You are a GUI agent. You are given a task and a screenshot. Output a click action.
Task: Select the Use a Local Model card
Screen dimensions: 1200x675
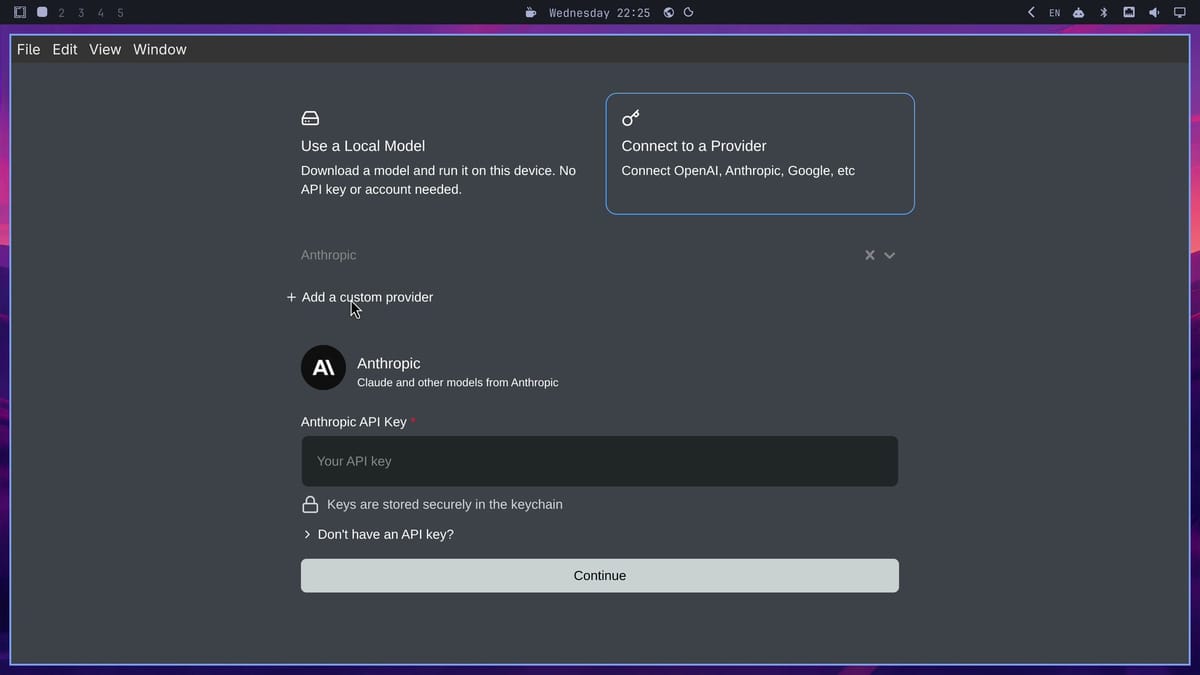(x=440, y=154)
